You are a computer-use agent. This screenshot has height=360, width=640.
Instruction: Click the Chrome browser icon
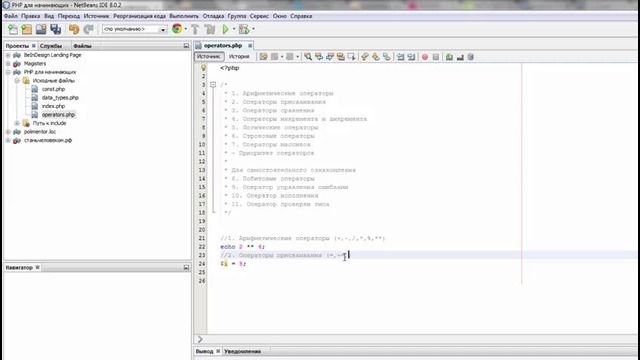tap(177, 29)
